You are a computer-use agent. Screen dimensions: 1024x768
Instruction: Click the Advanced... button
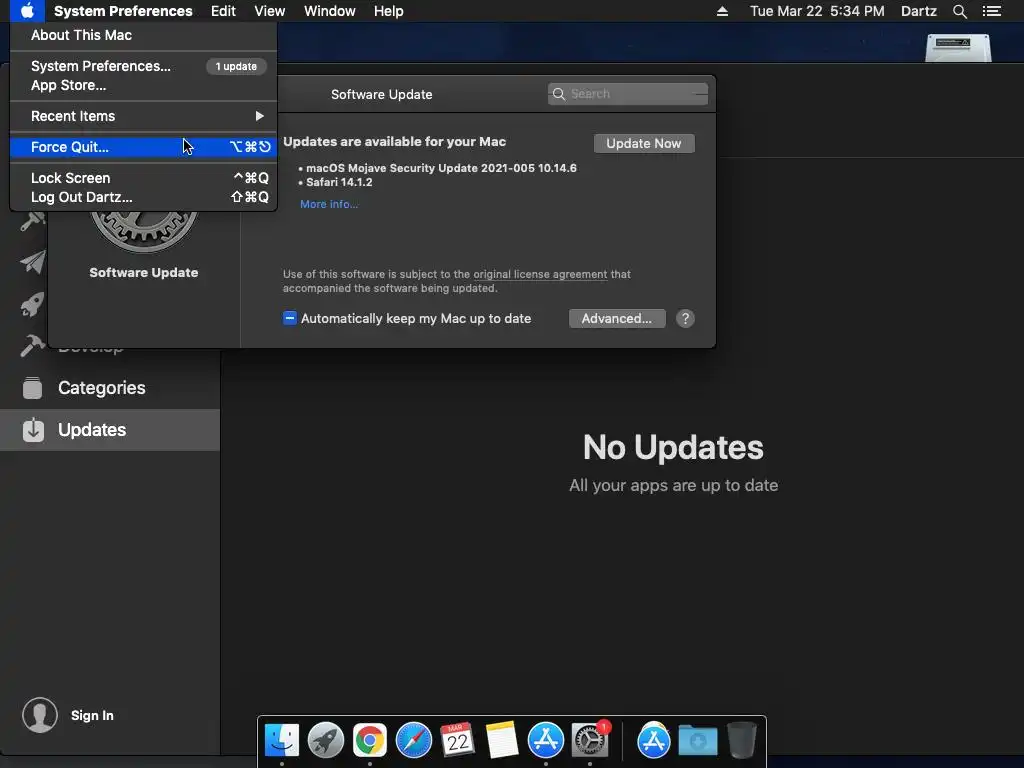617,319
